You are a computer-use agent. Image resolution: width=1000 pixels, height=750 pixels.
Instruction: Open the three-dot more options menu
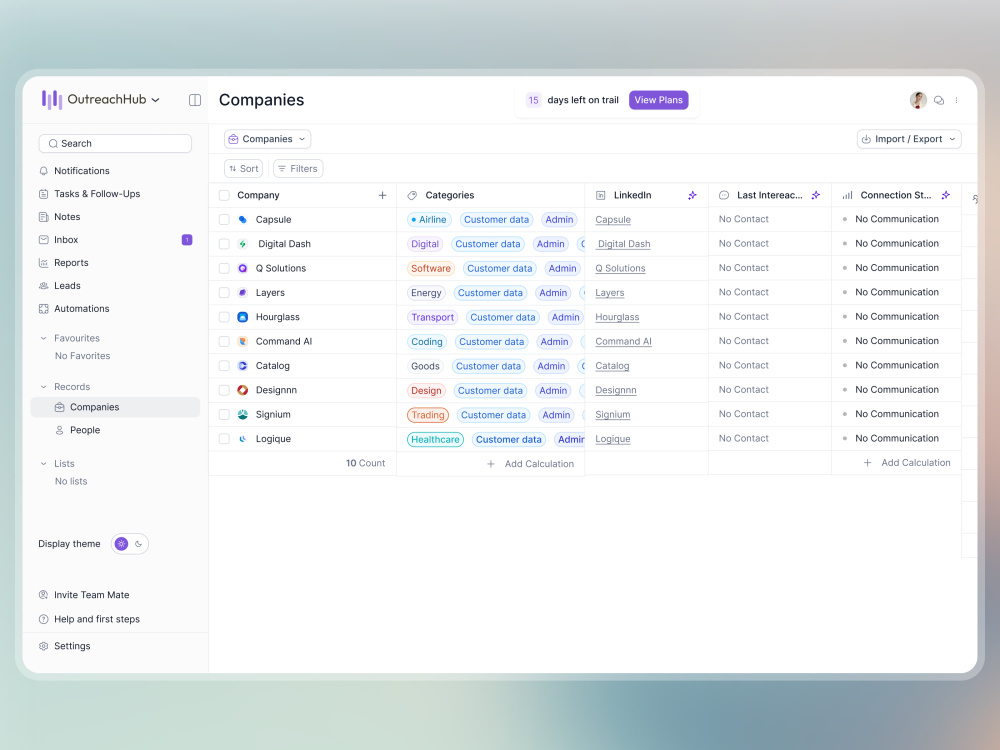(956, 100)
